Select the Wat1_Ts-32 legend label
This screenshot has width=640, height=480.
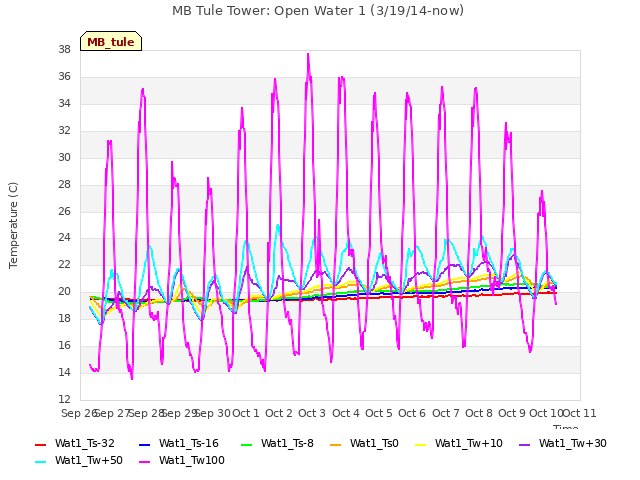coord(84,443)
